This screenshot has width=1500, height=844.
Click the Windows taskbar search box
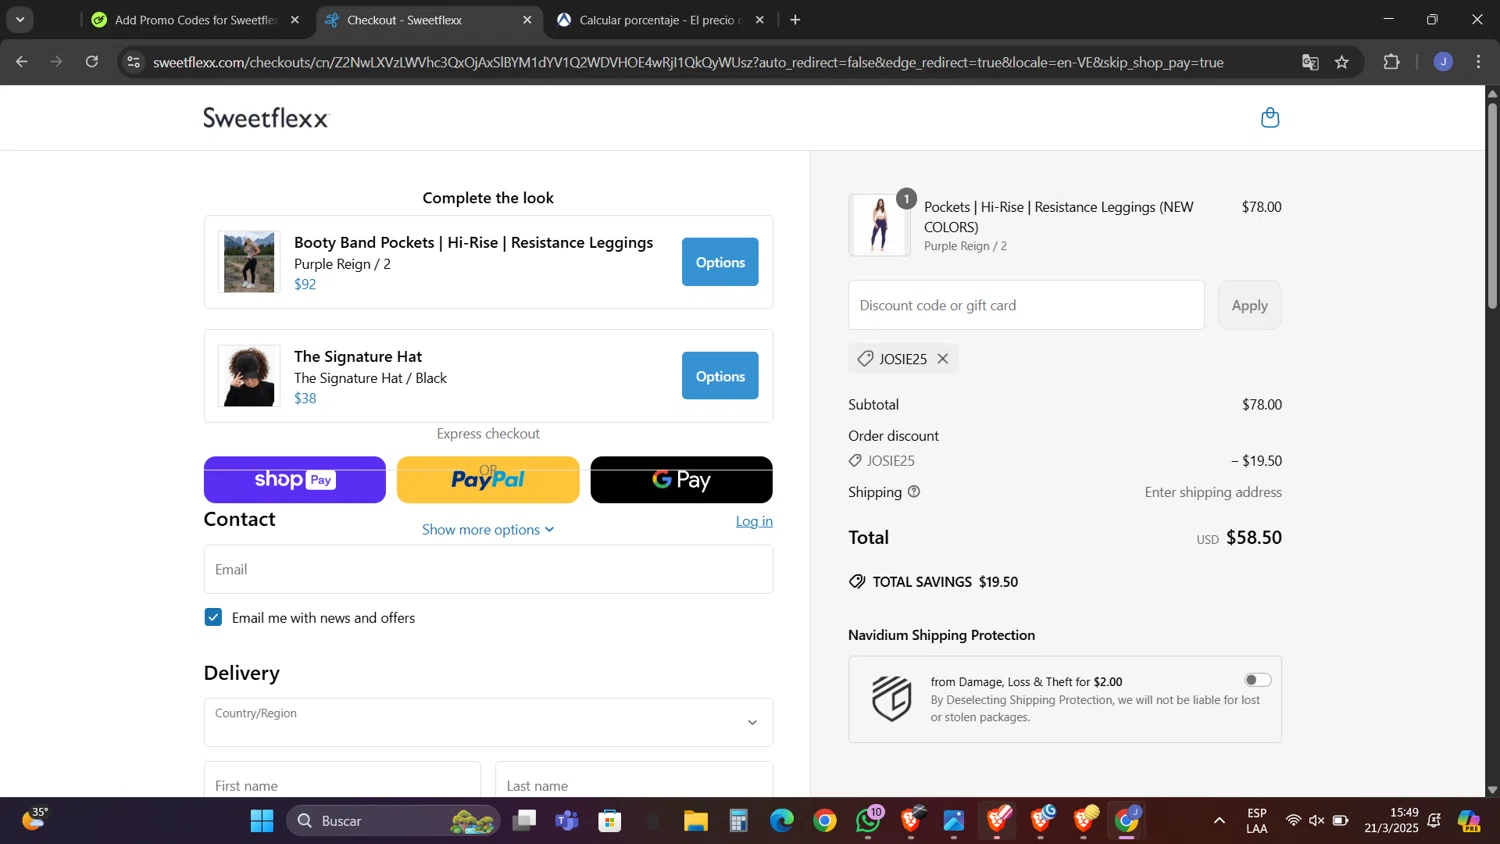coord(393,821)
